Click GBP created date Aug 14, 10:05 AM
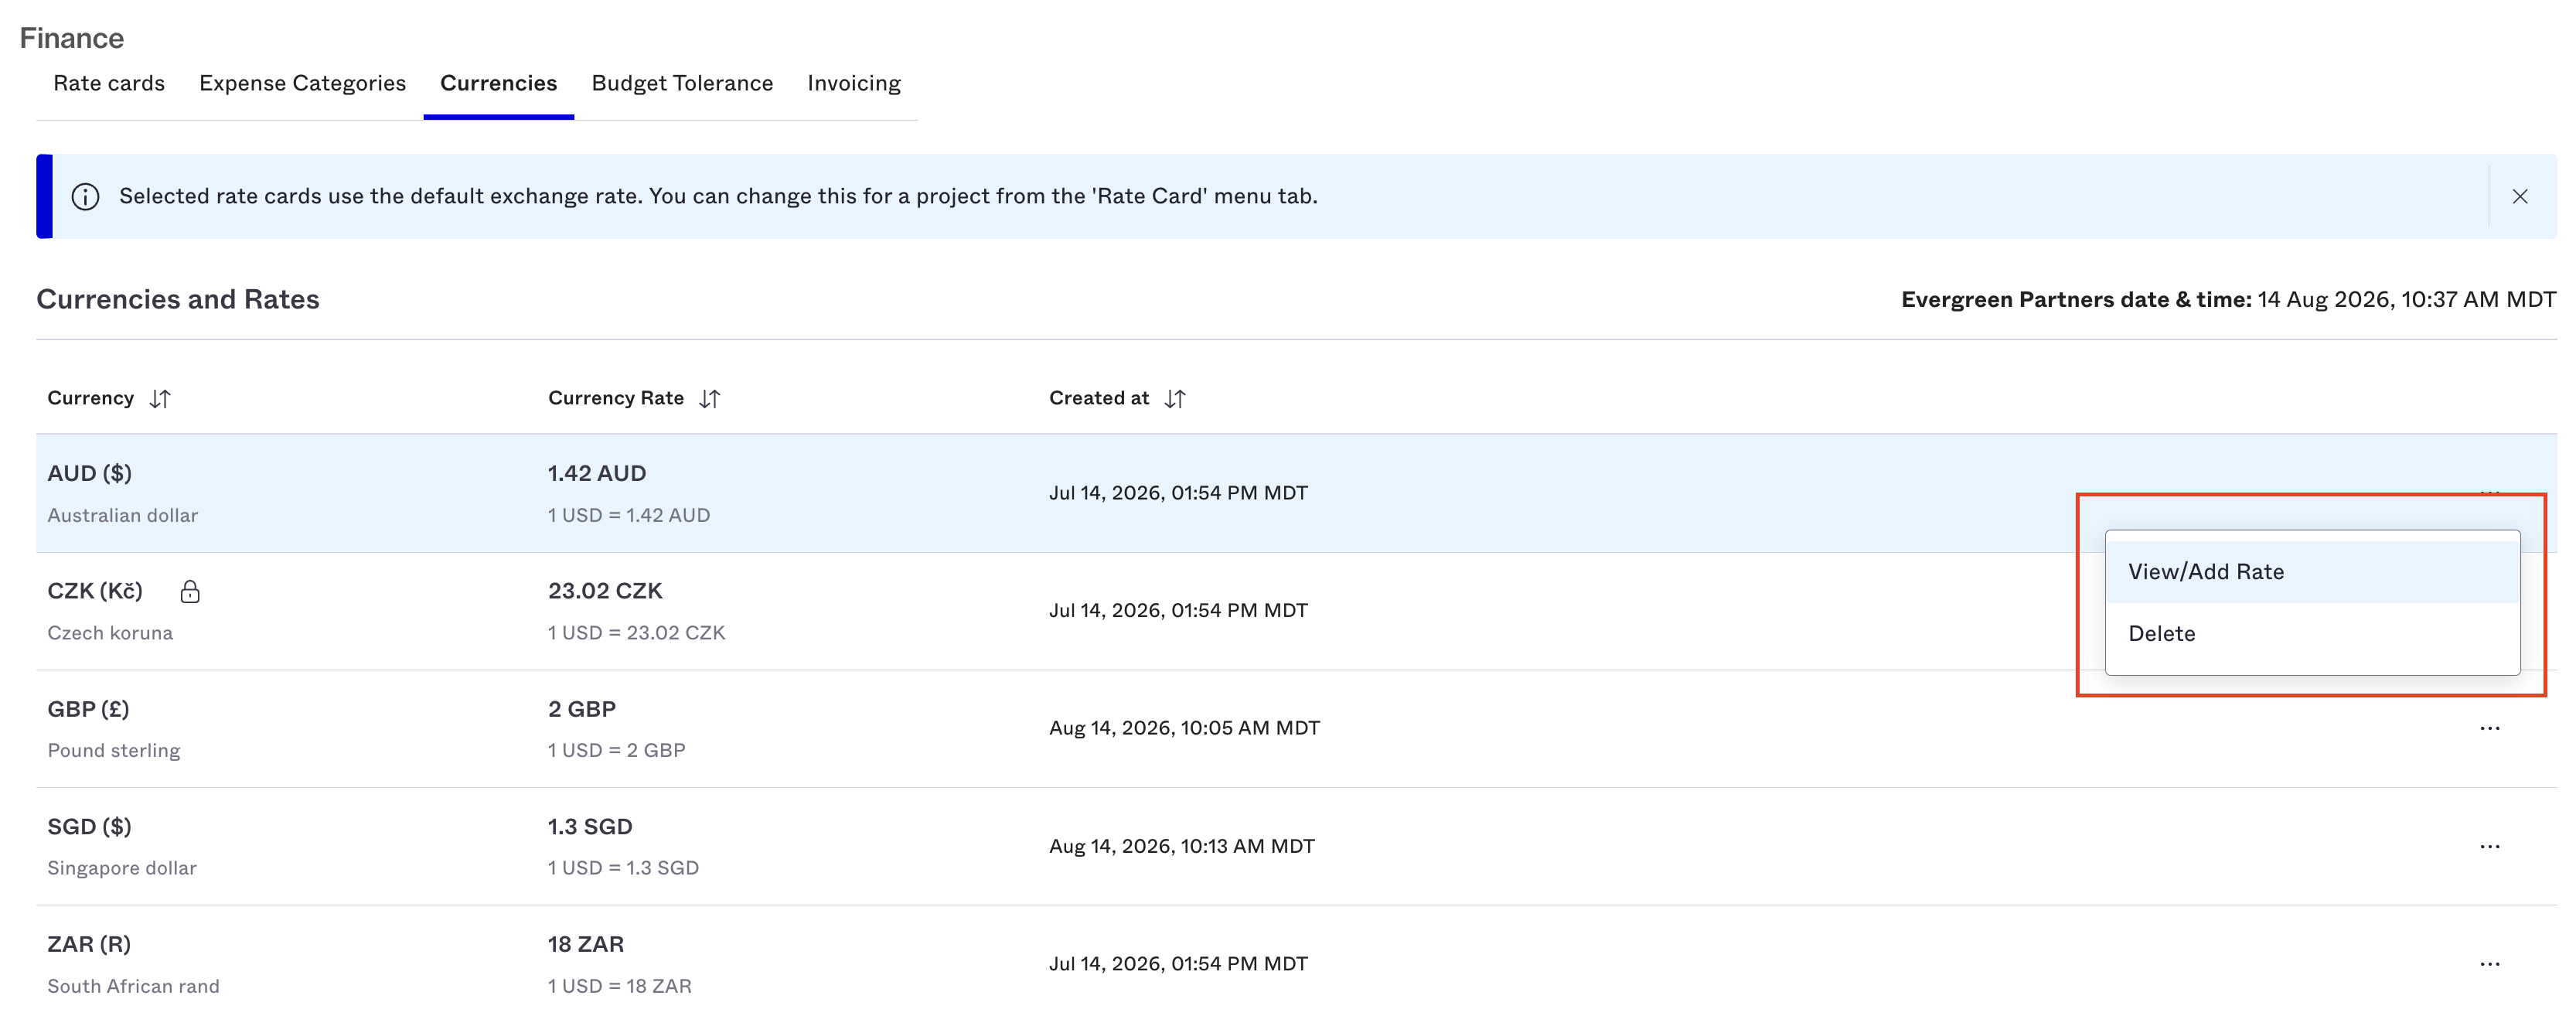This screenshot has width=2576, height=1033. tap(1184, 728)
